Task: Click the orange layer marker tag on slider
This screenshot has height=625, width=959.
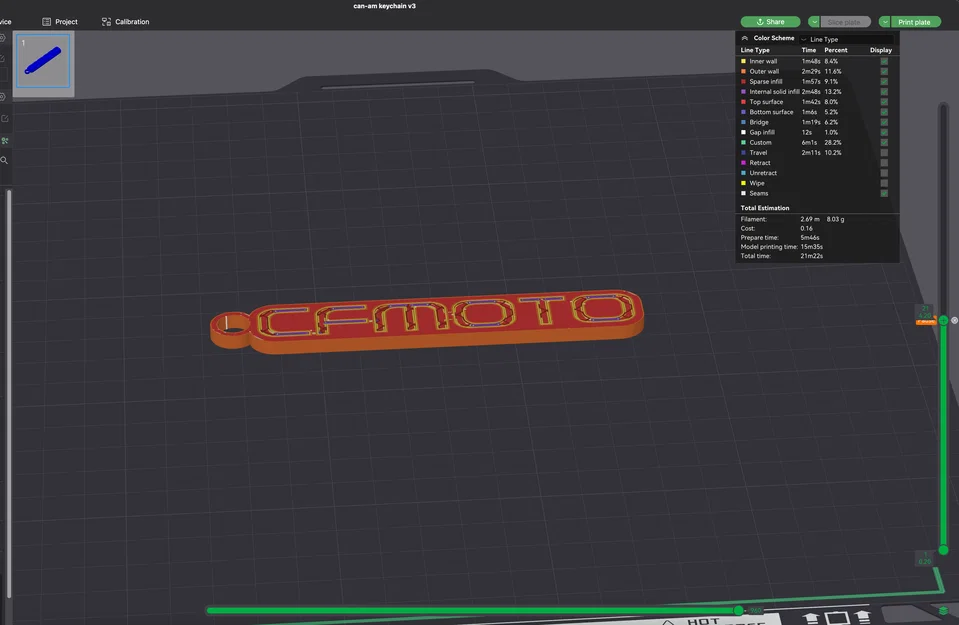Action: (925, 321)
